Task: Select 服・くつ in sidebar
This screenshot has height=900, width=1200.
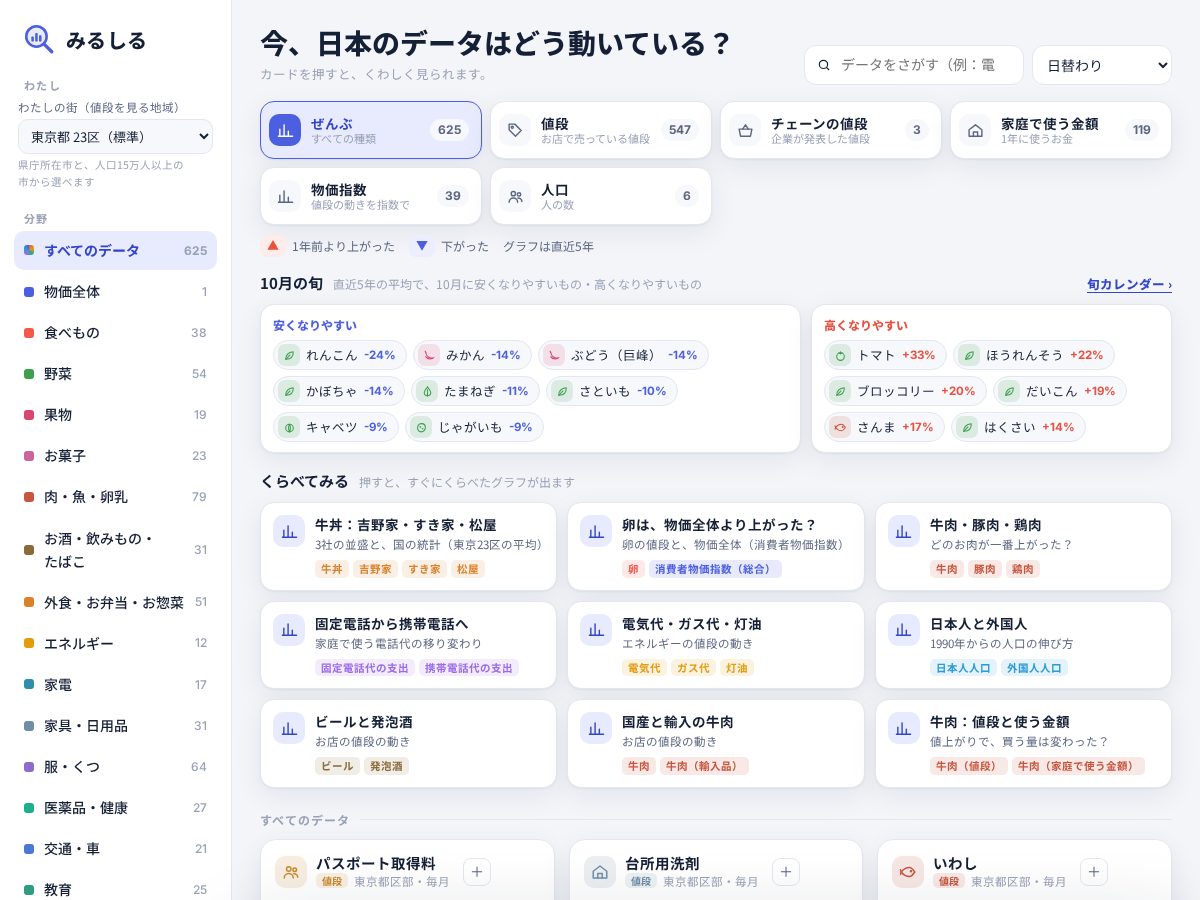Action: pyautogui.click(x=115, y=766)
